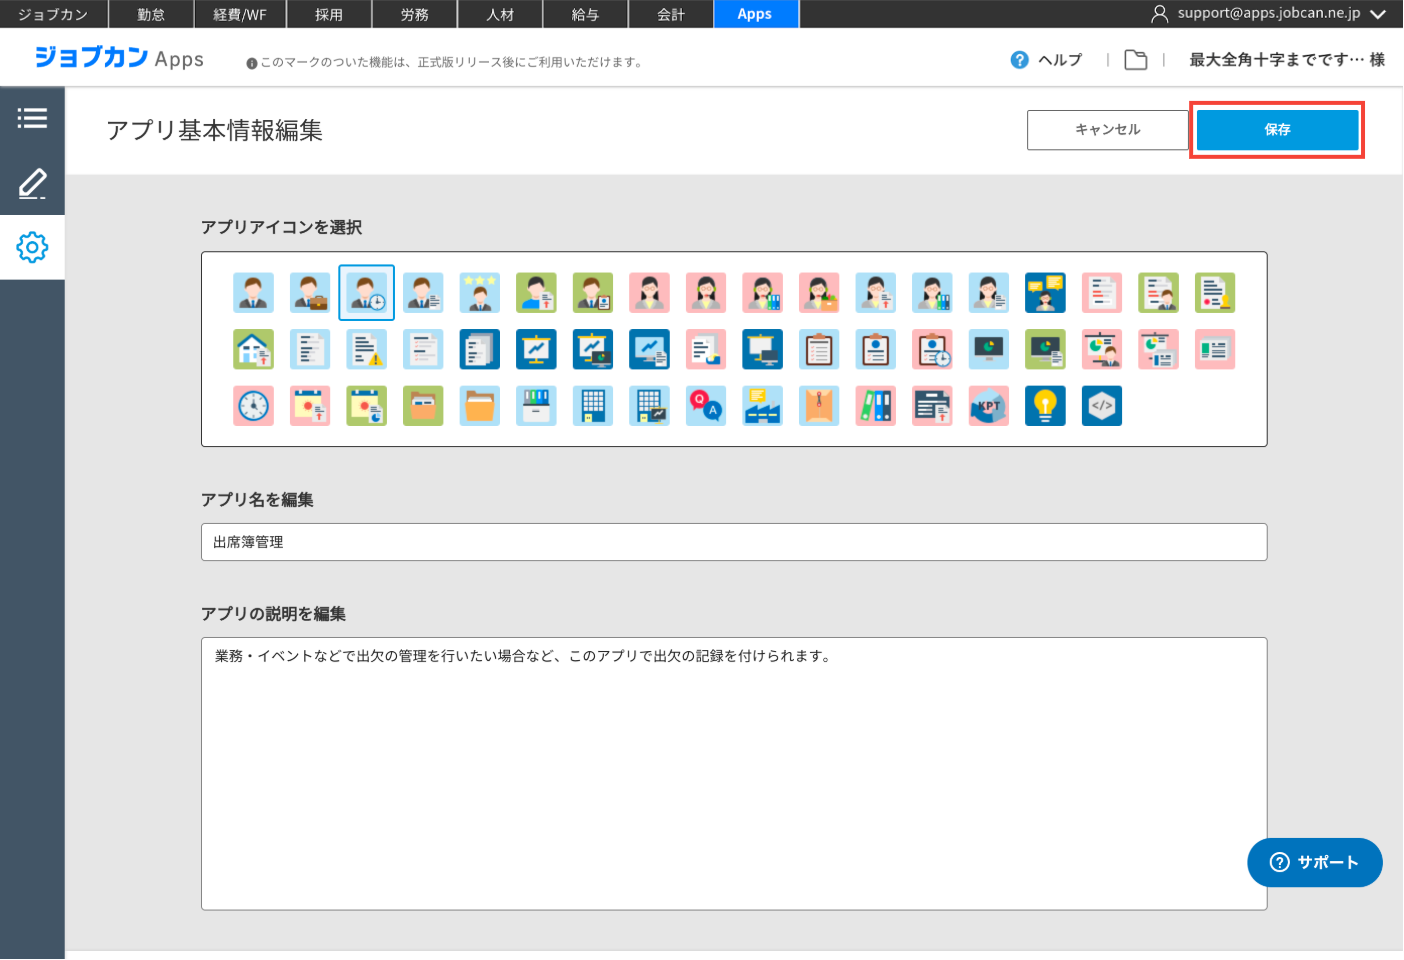Choose the pink clock app icon
The image size is (1404, 960).
(x=254, y=406)
